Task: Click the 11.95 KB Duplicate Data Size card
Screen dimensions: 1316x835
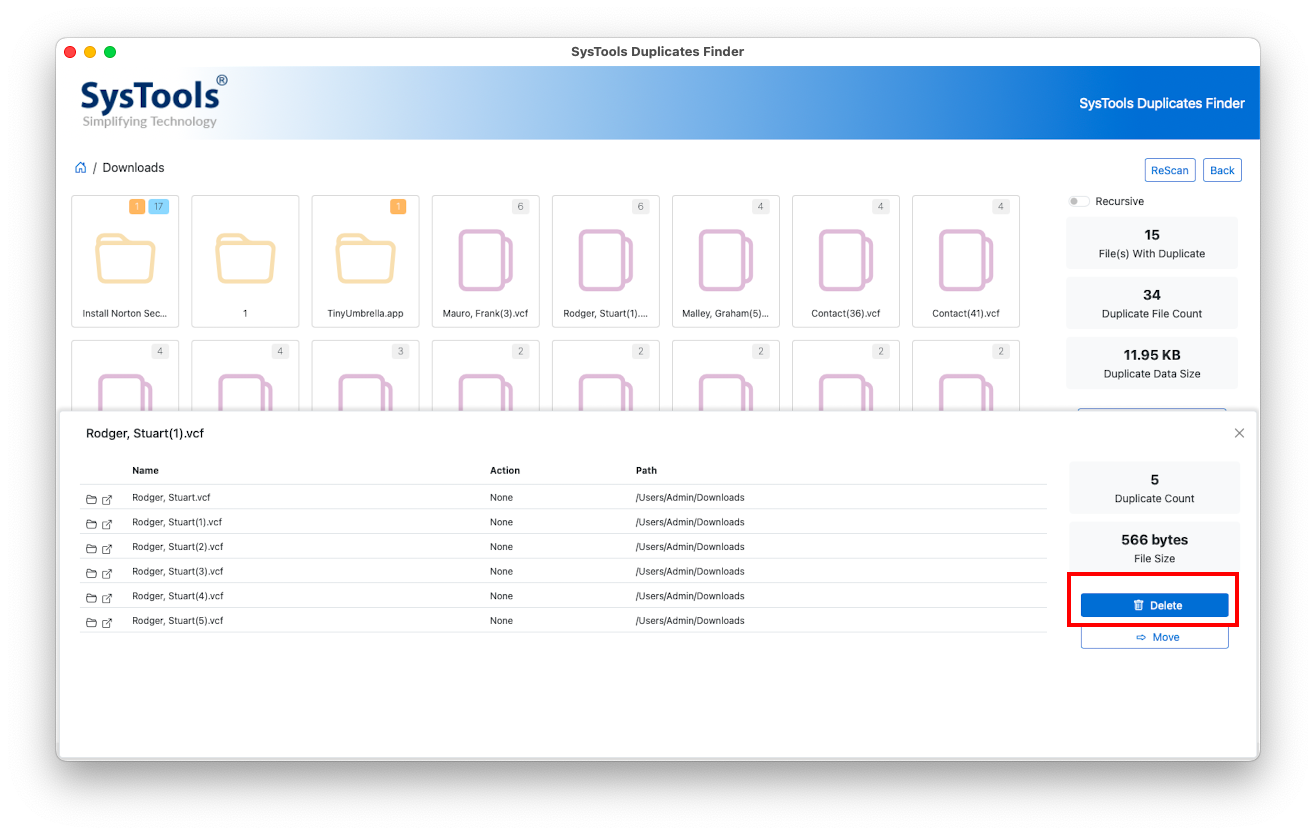Action: [1152, 363]
